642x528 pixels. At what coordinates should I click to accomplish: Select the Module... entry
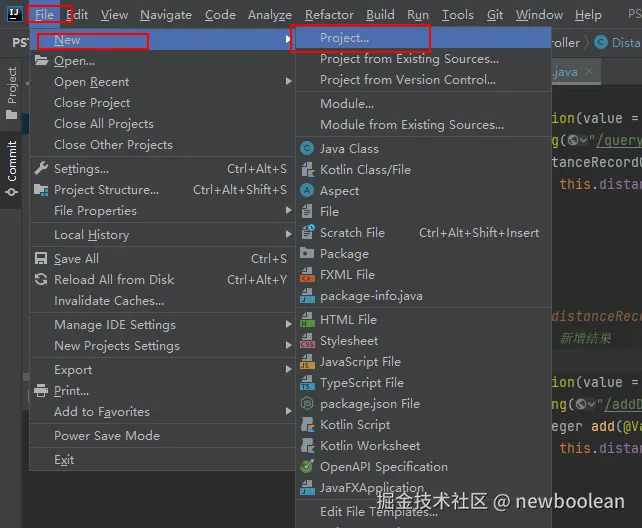pos(423,104)
